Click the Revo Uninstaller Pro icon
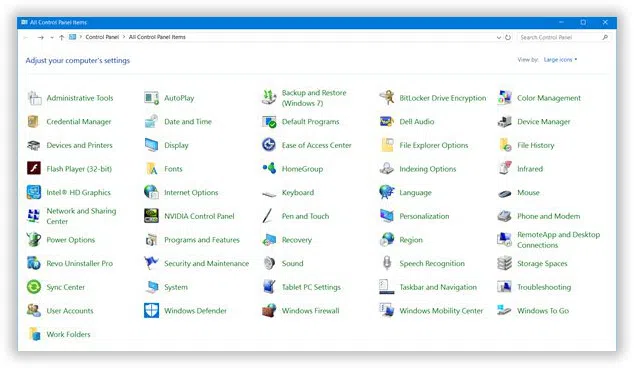634x368 pixels. [x=34, y=263]
